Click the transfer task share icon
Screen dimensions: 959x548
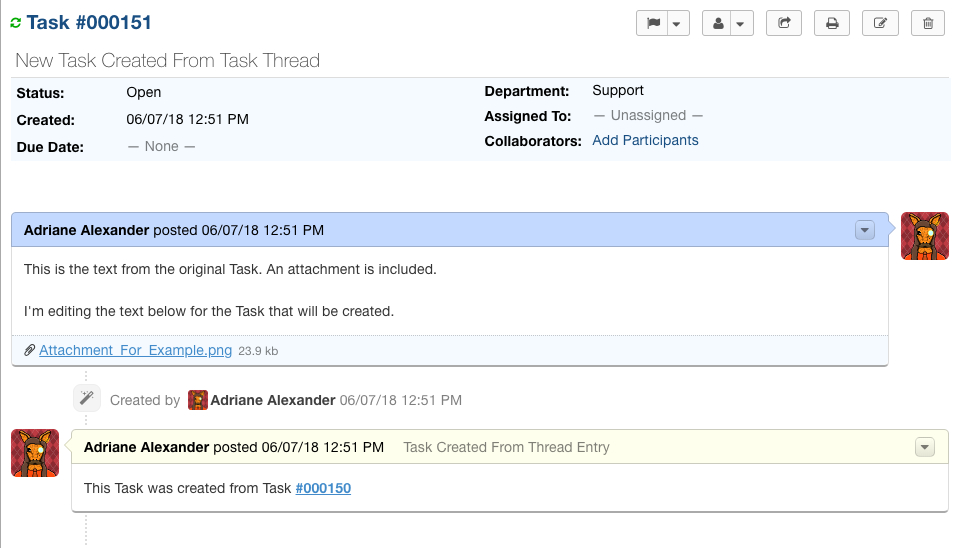(x=784, y=23)
